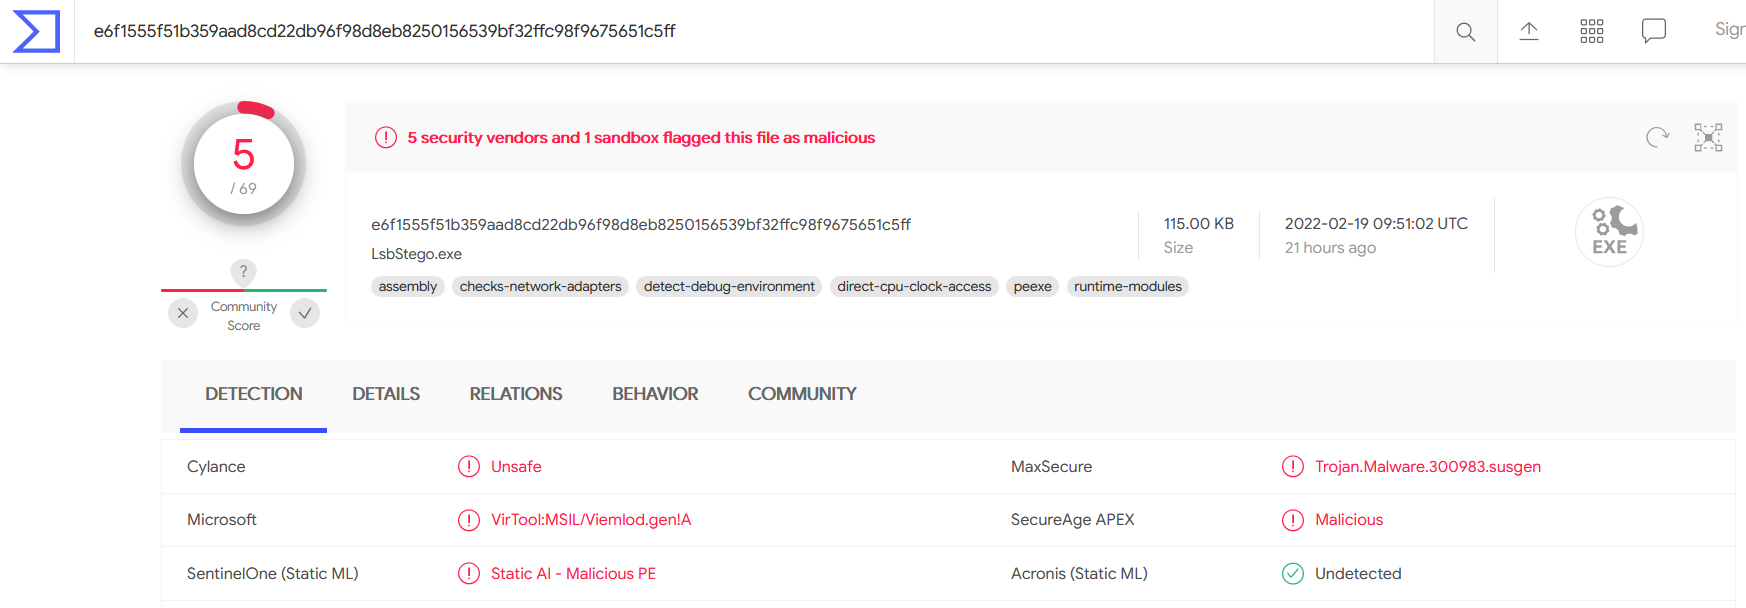
Task: Select the BEHAVIOR tab
Action: [x=655, y=394]
